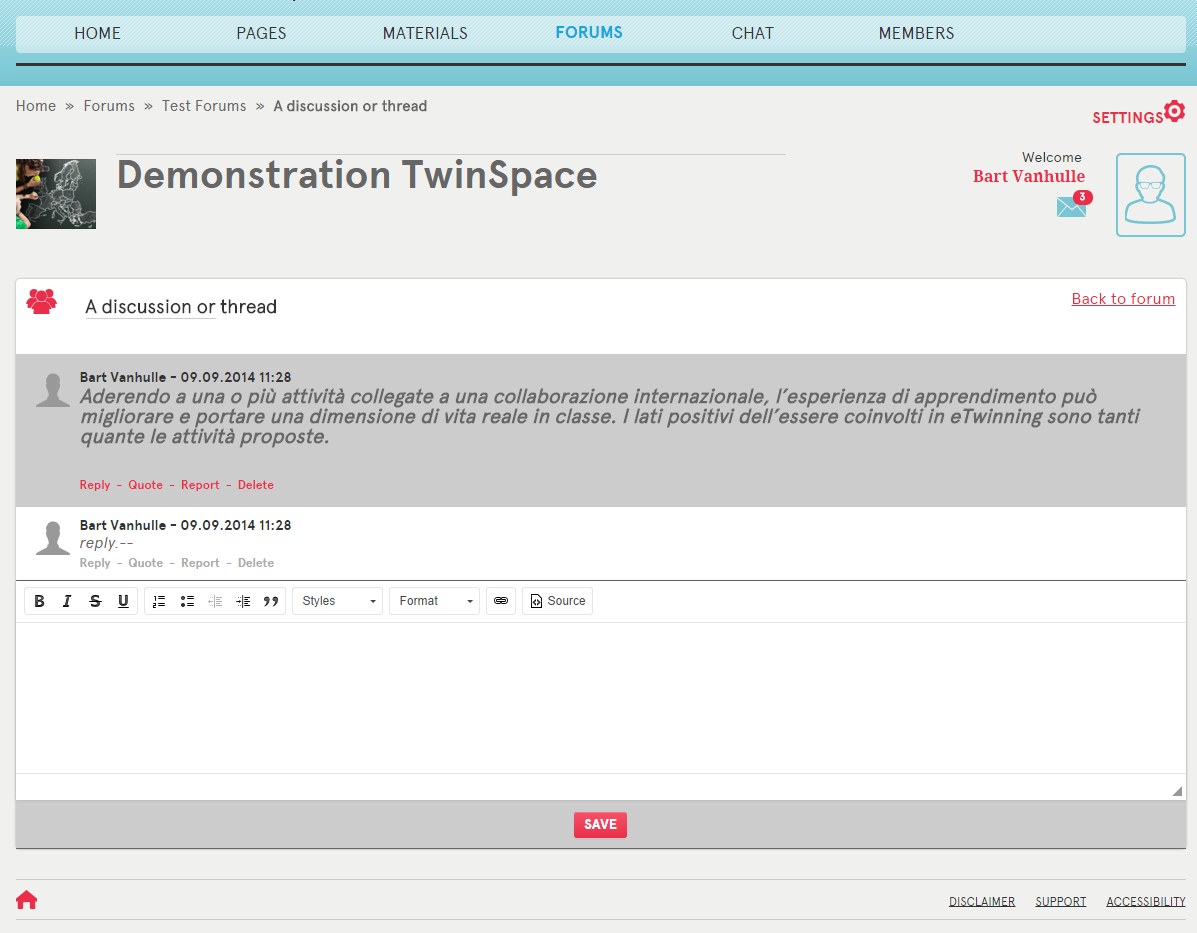This screenshot has height=933, width=1197.
Task: Open the user profile avatar
Action: tap(1150, 195)
